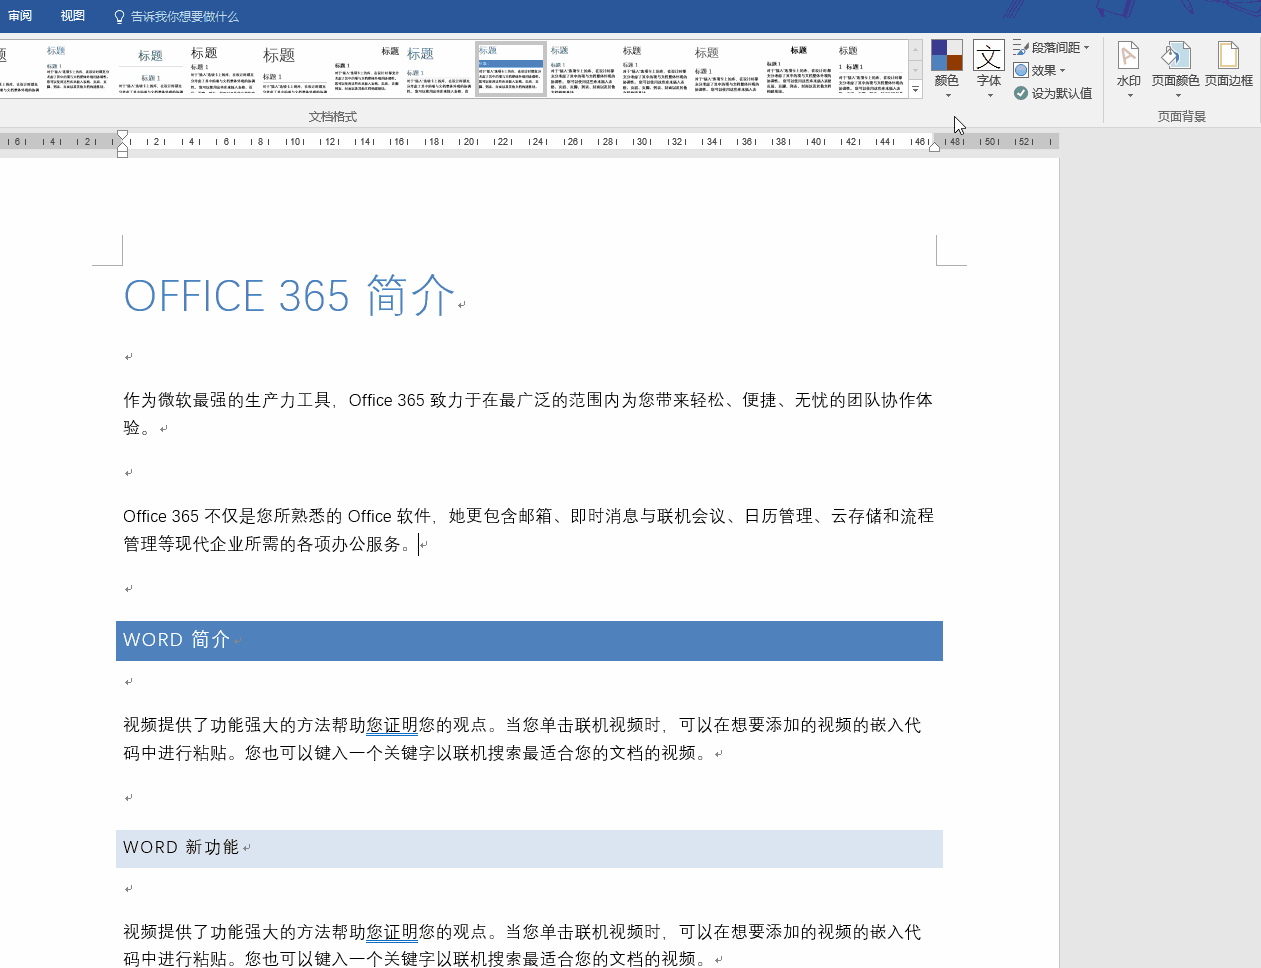Image resolution: width=1261 pixels, height=968 pixels.
Task: Open the 字体 theme fonts button
Action: (x=989, y=63)
